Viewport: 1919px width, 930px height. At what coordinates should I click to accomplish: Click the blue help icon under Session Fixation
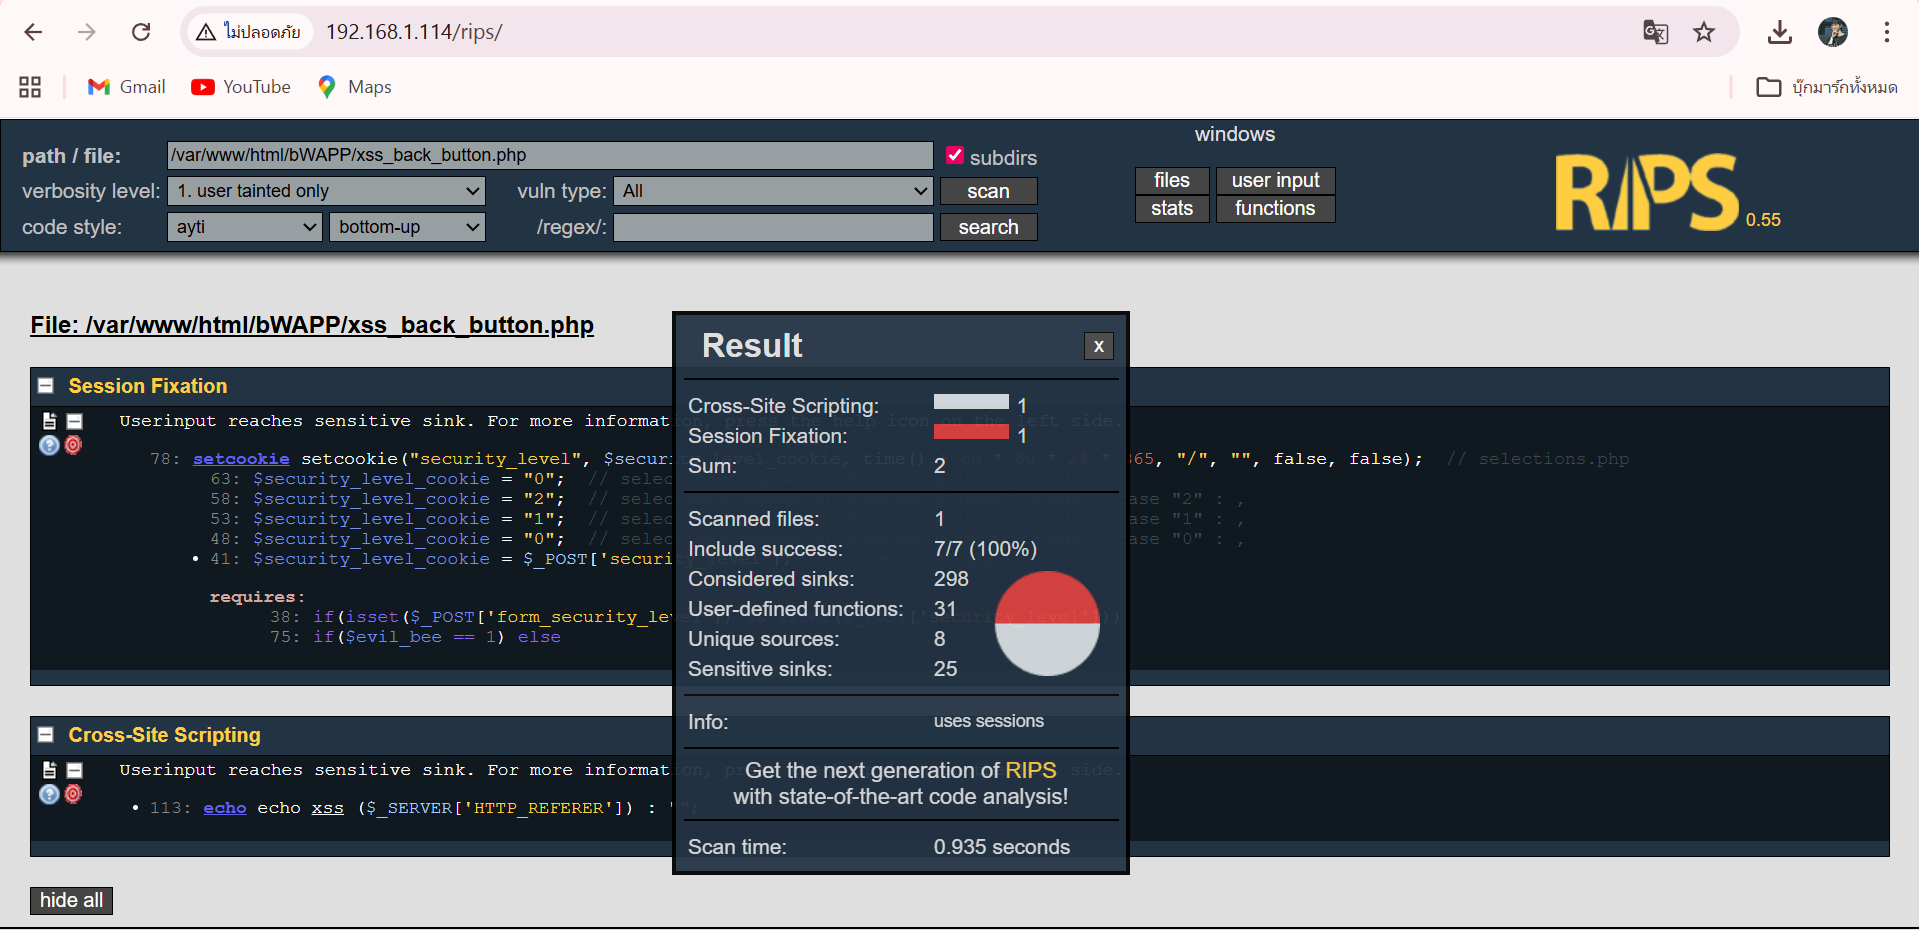click(x=49, y=445)
